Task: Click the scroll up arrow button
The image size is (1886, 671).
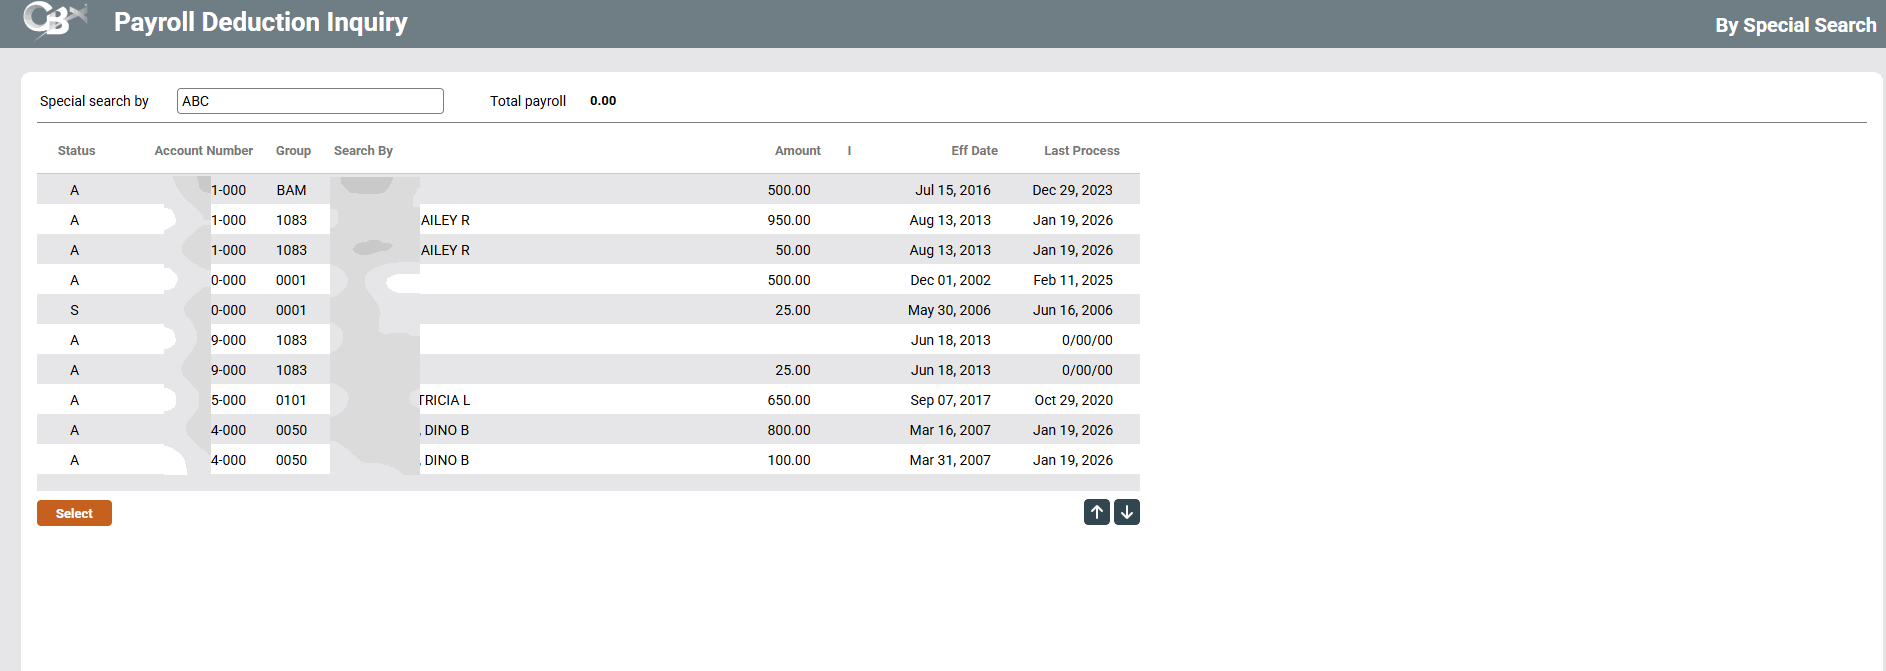Action: click(x=1096, y=512)
